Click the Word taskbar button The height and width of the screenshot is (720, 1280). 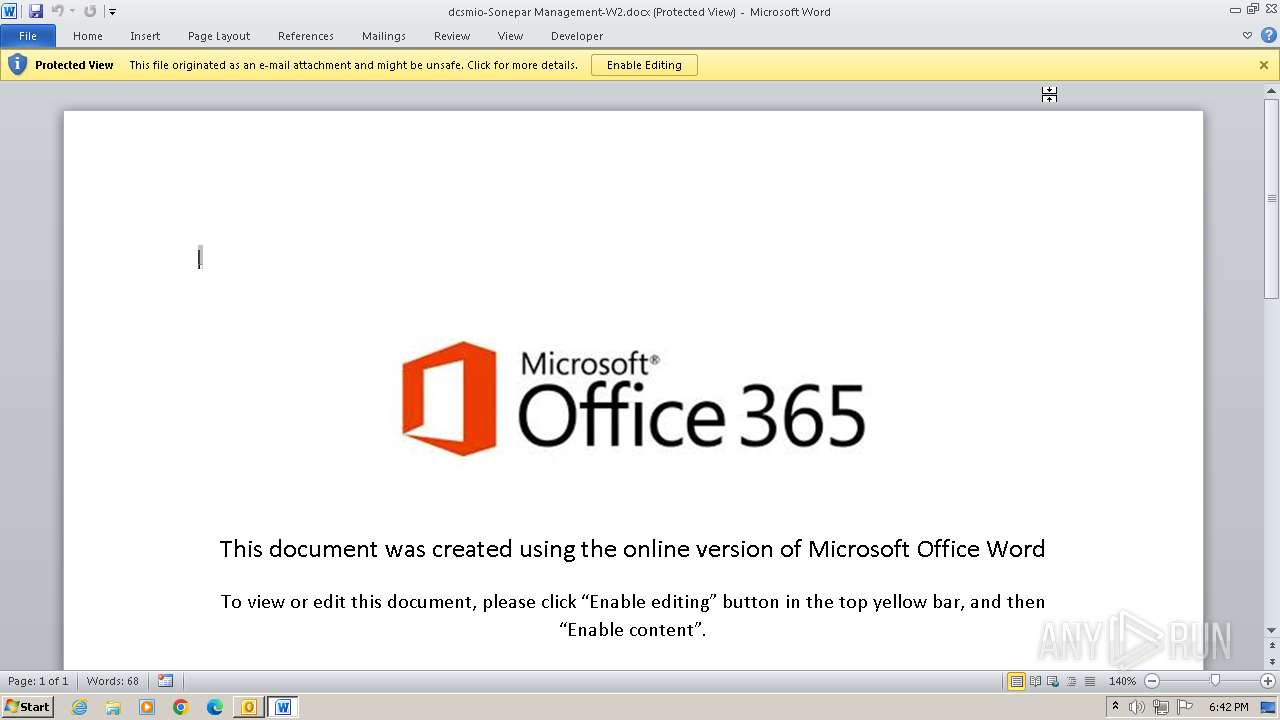coord(283,707)
